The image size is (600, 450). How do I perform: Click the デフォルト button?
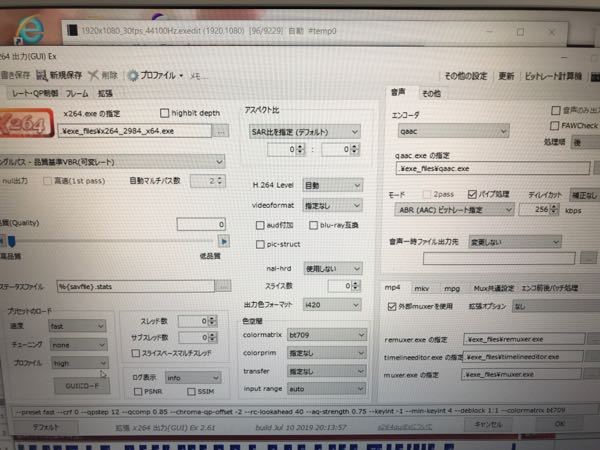click(45, 427)
